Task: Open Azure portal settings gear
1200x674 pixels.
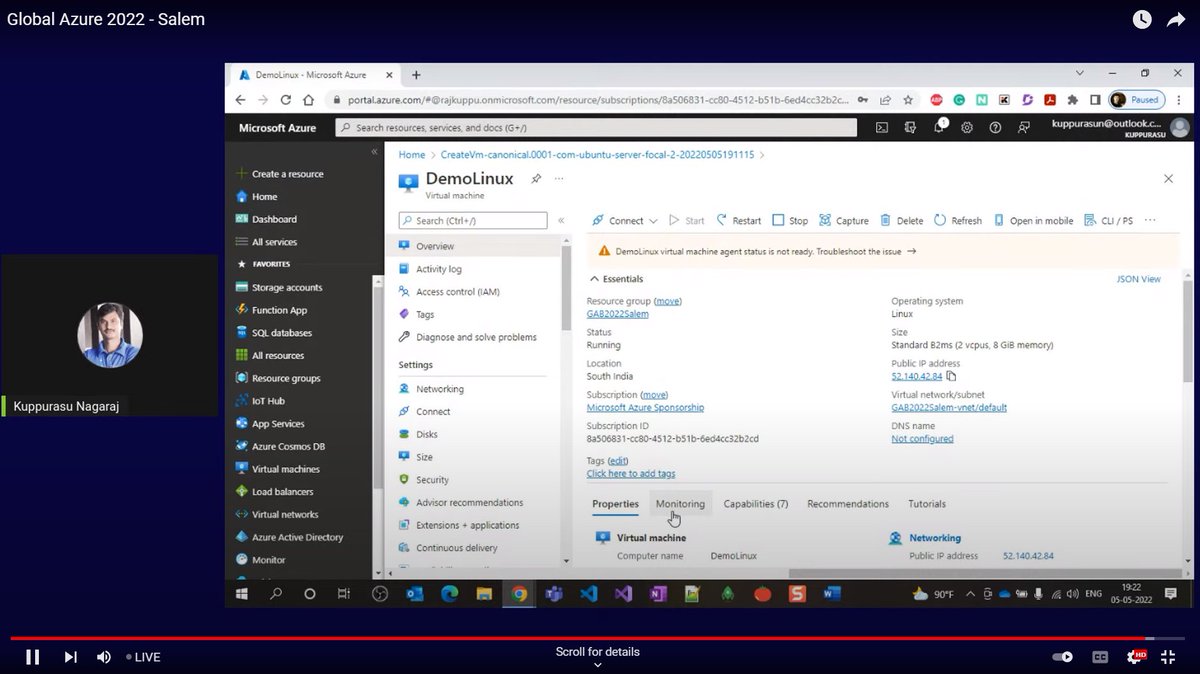Action: [967, 128]
